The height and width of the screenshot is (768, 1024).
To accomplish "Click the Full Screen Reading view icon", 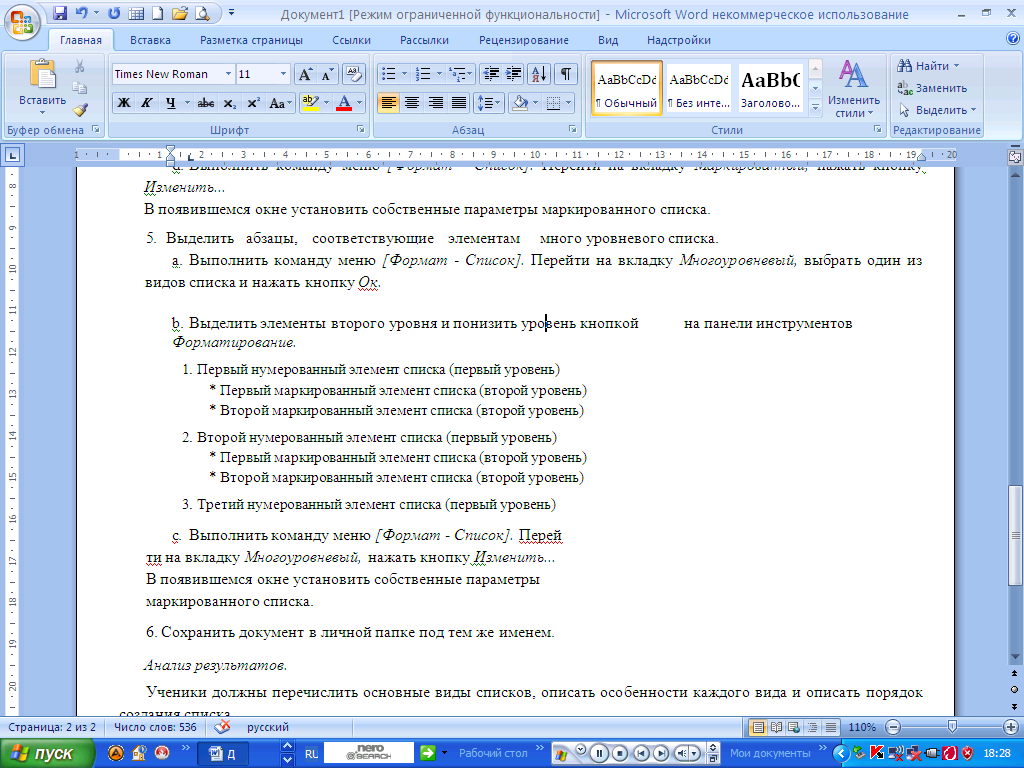I will pyautogui.click(x=776, y=727).
